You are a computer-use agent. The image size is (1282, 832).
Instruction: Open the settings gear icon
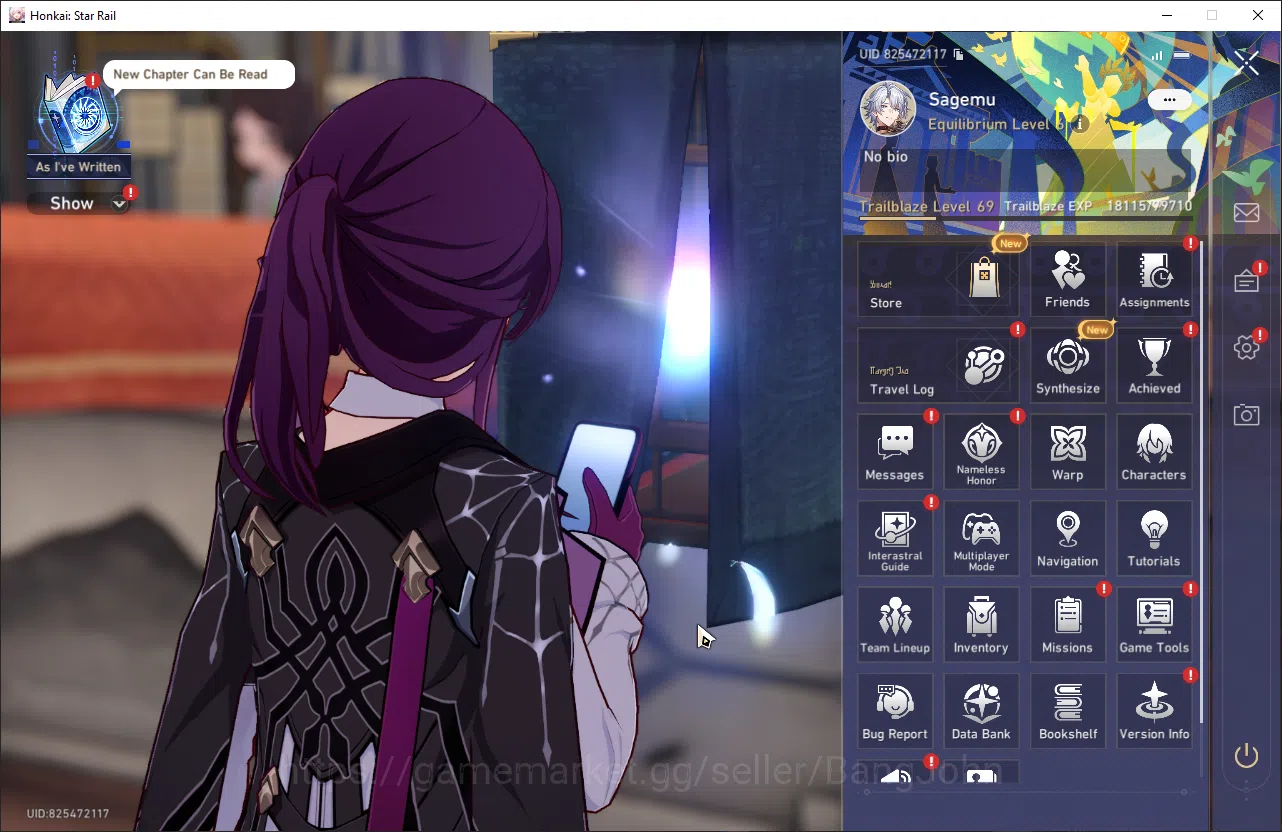[x=1246, y=347]
